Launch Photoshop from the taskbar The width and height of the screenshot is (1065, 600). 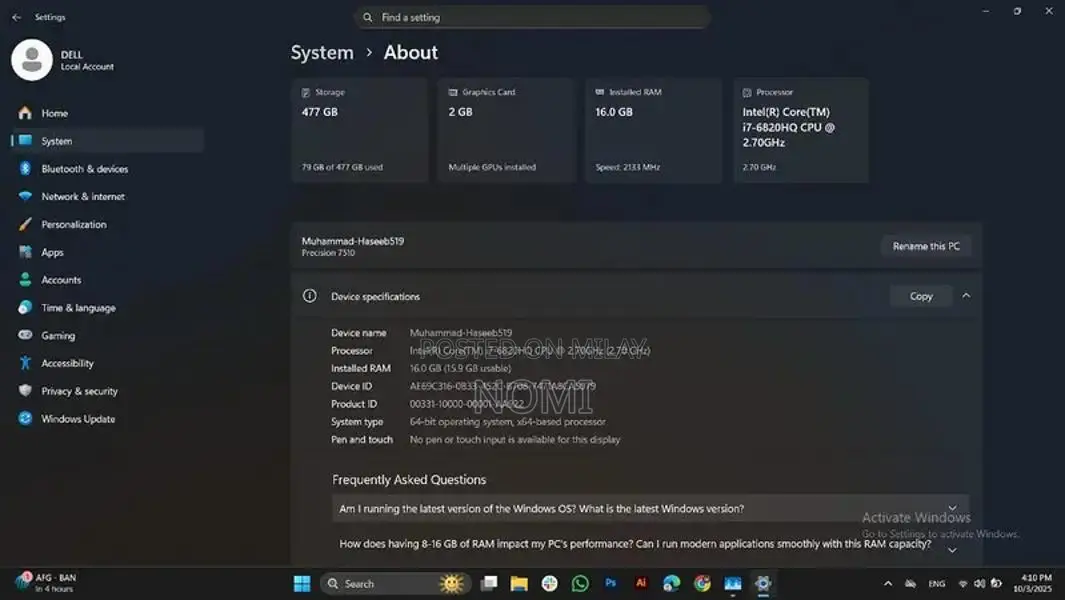click(610, 583)
